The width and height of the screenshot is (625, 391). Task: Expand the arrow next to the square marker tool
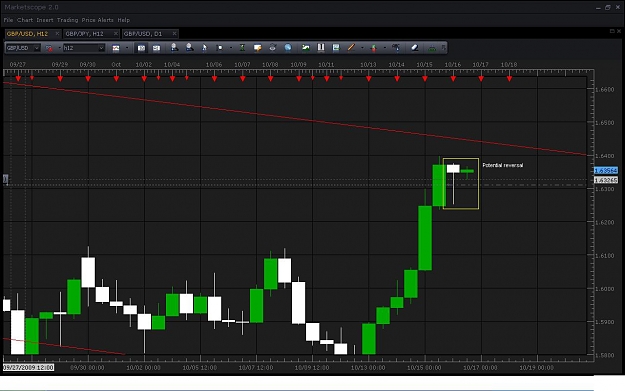click(231, 48)
